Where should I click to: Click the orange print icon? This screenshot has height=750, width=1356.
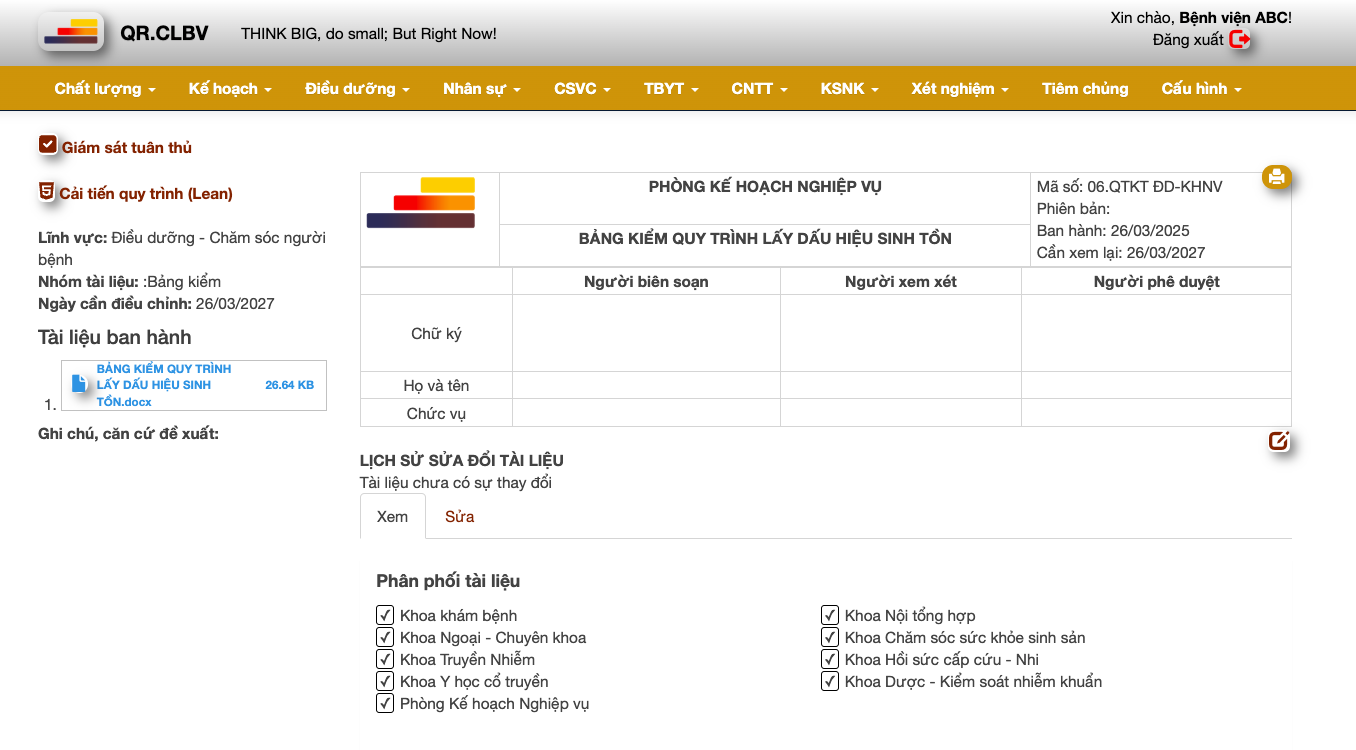coord(1276,177)
